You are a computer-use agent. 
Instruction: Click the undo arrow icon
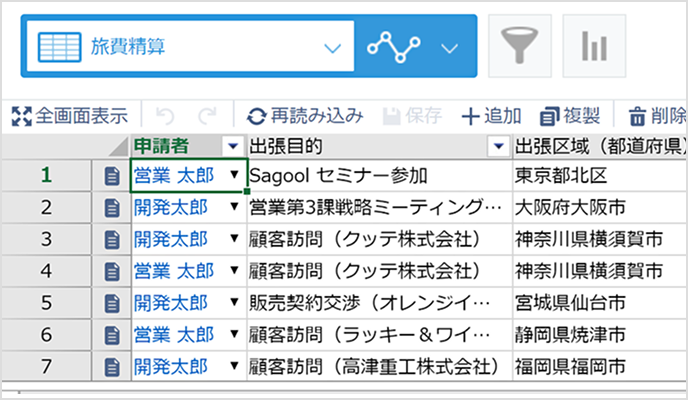(x=166, y=116)
